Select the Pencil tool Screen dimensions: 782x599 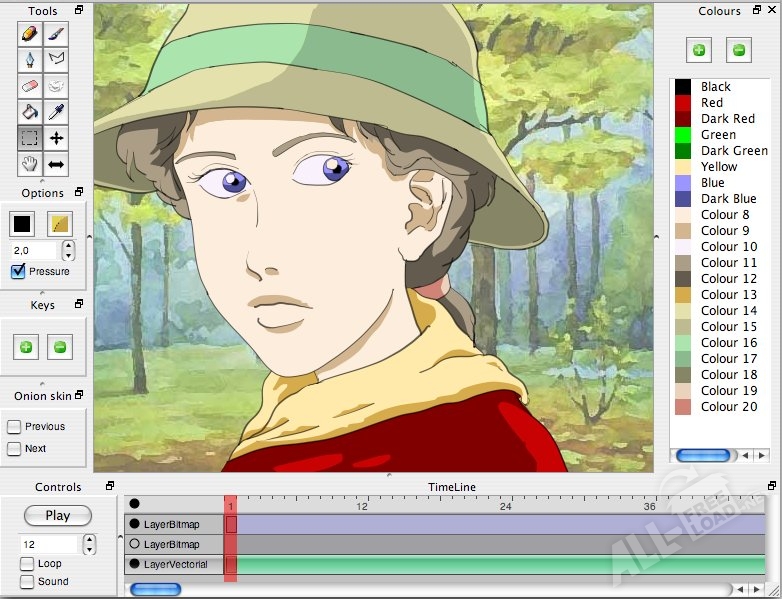point(29,34)
